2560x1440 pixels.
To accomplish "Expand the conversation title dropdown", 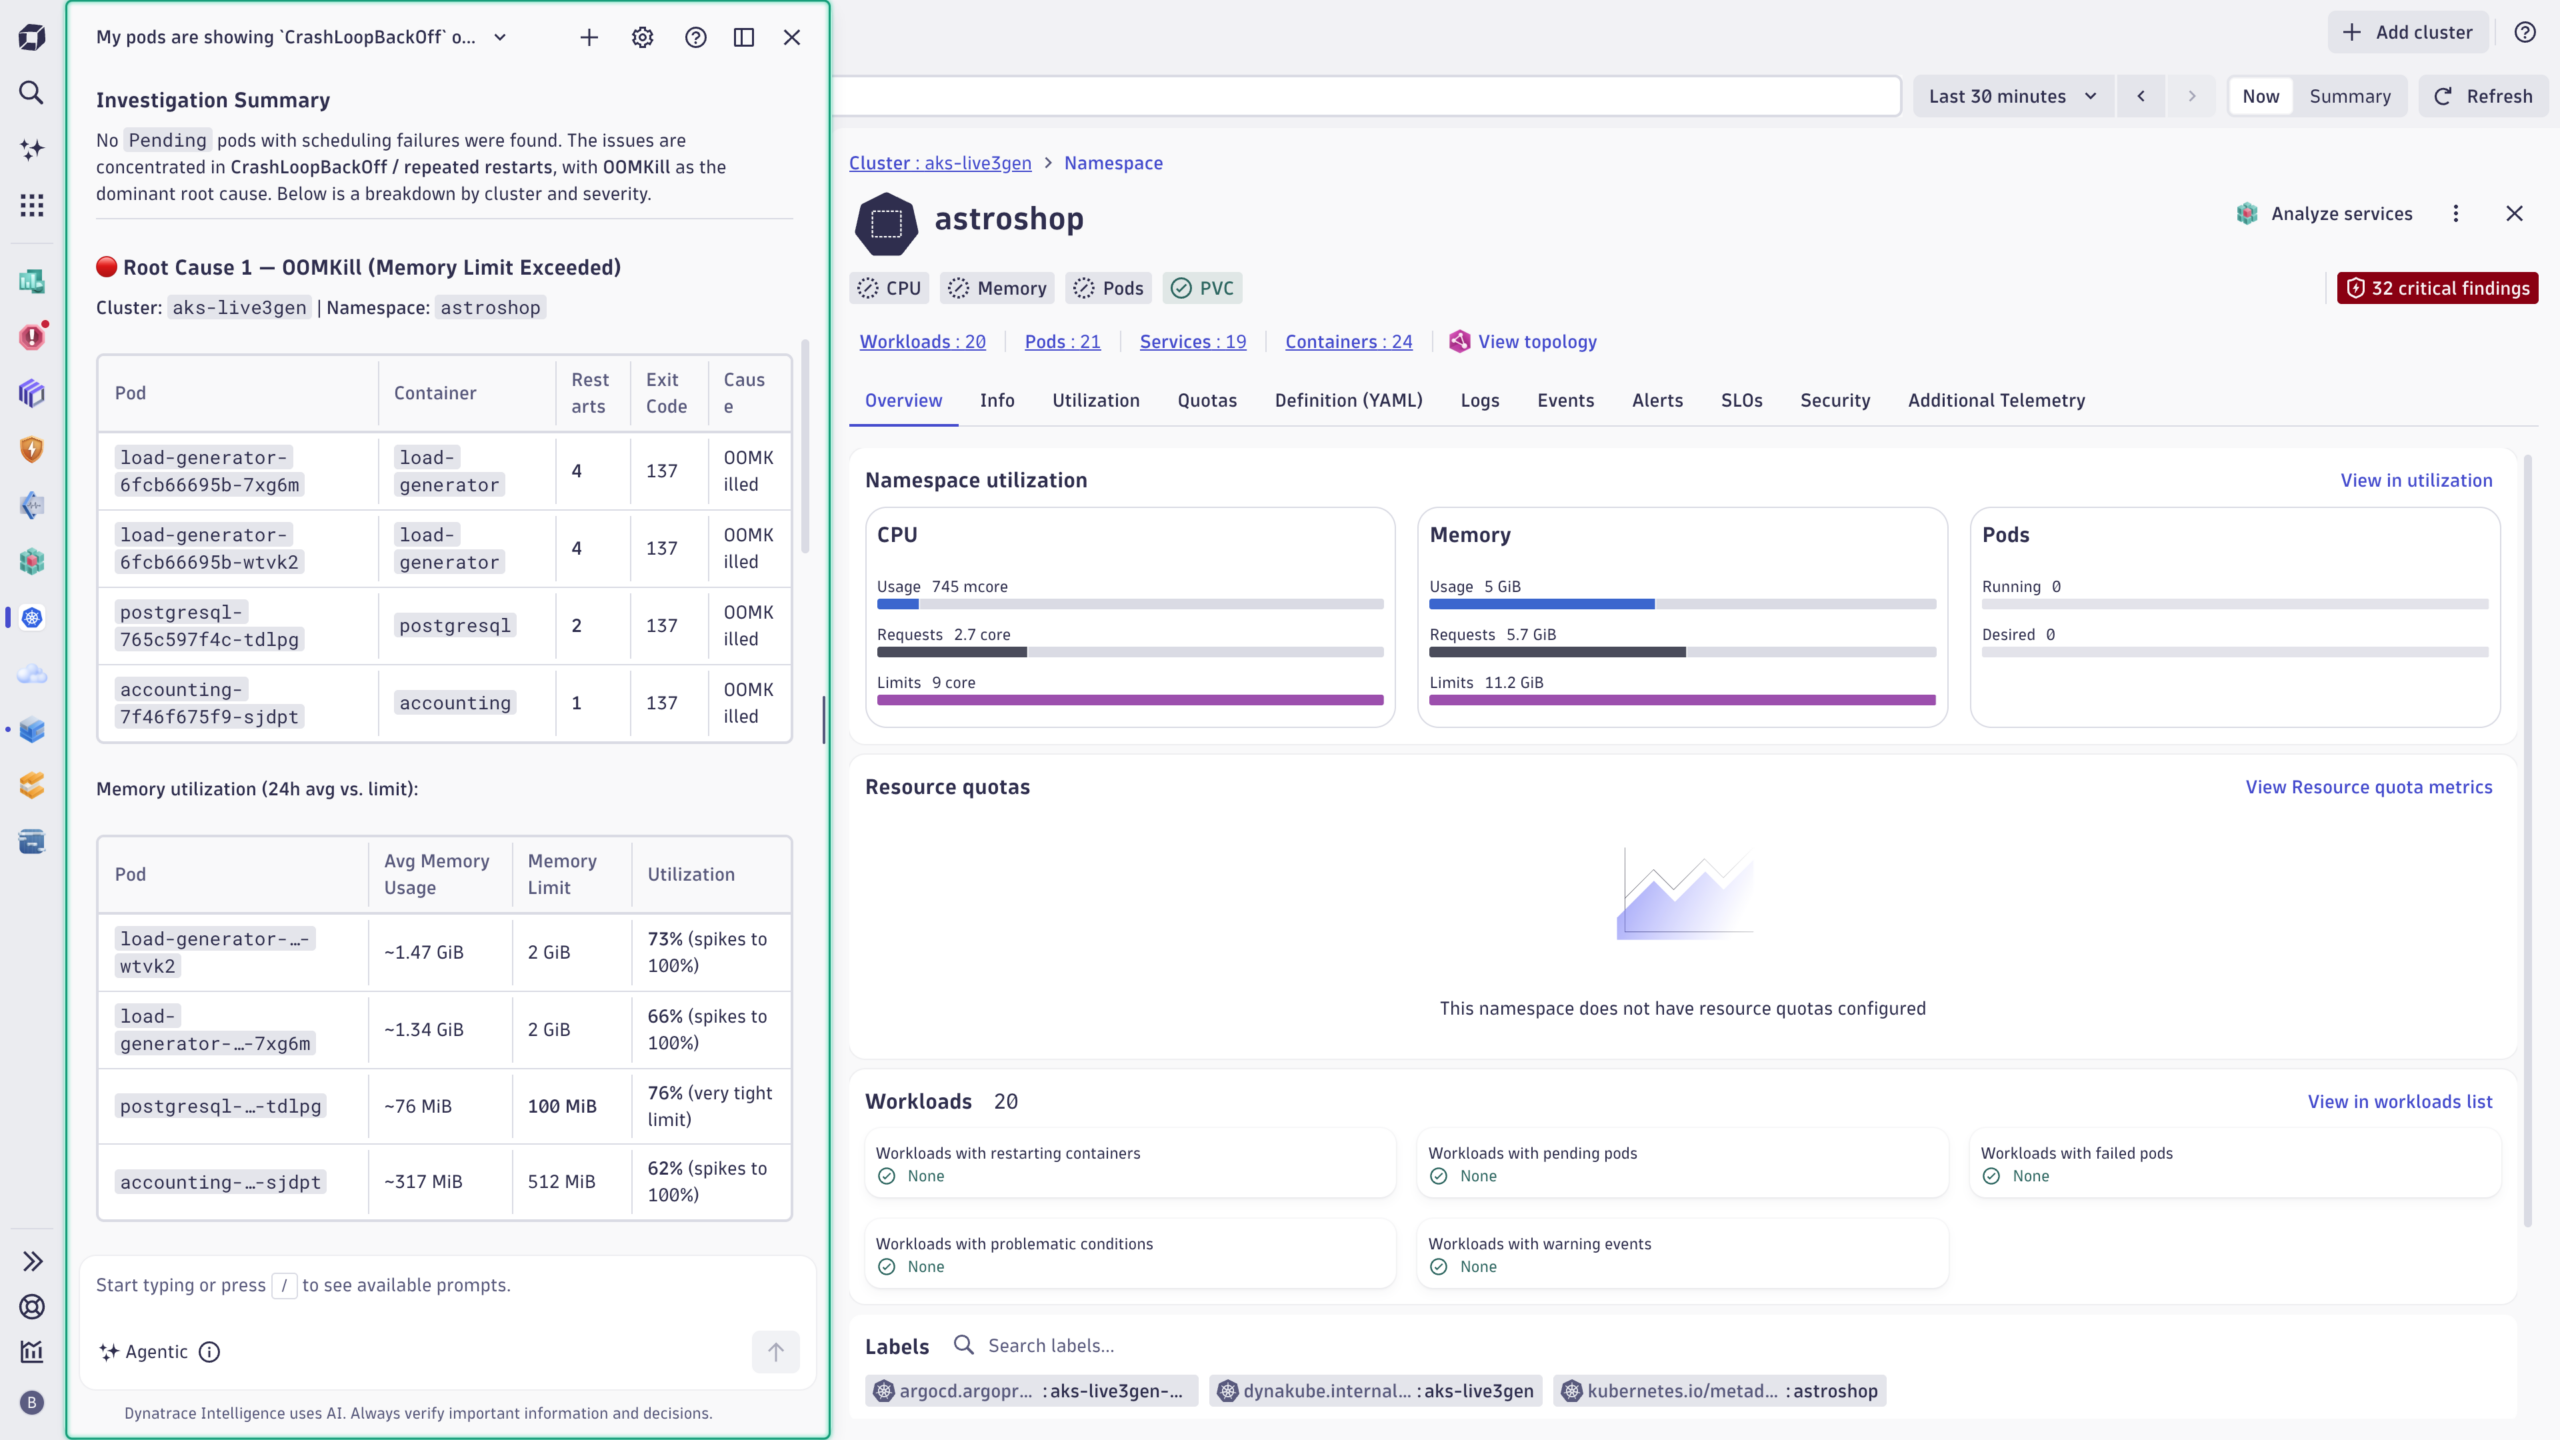I will 500,37.
